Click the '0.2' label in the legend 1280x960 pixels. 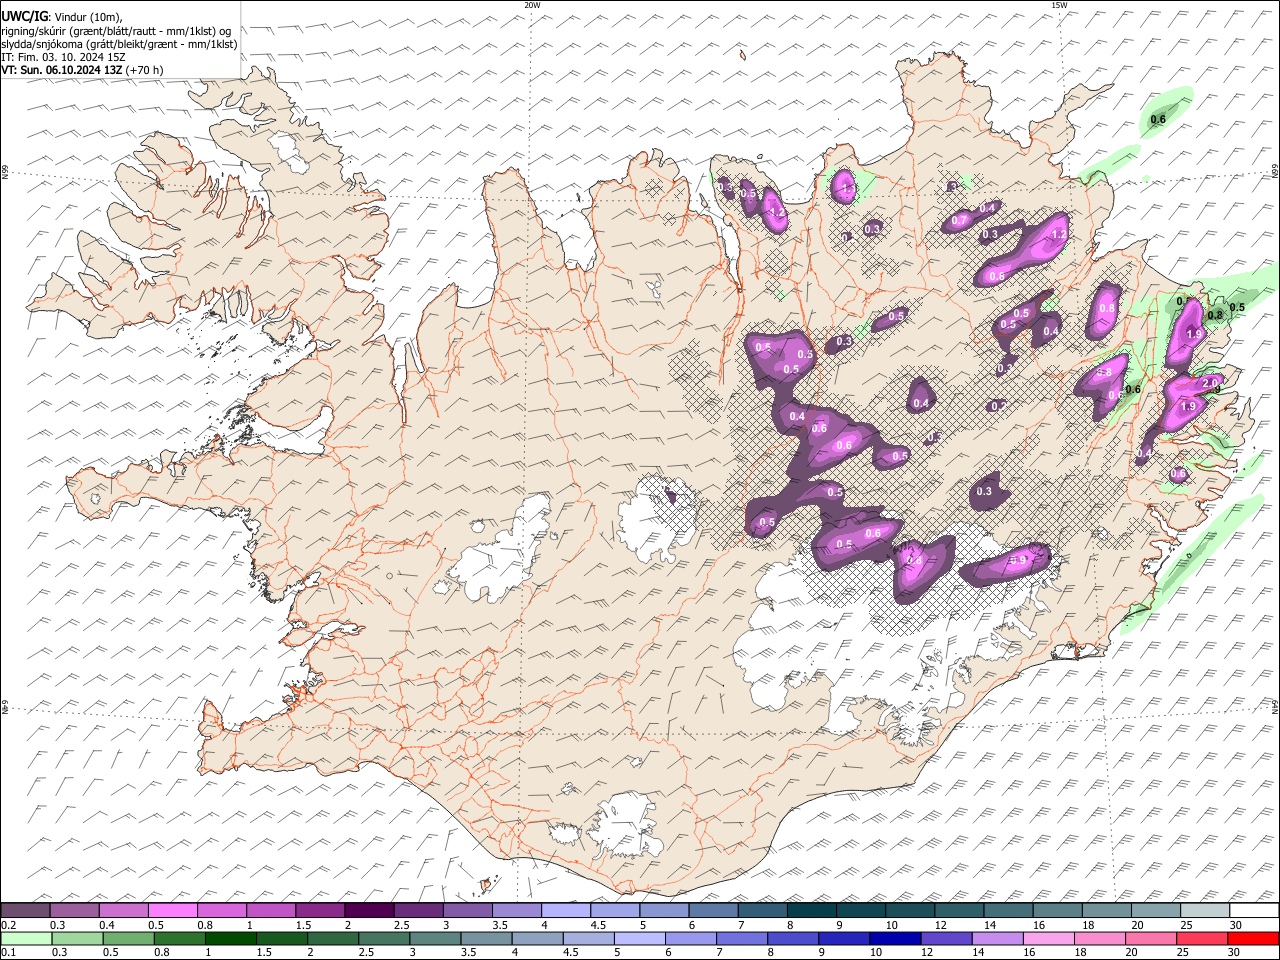point(8,925)
